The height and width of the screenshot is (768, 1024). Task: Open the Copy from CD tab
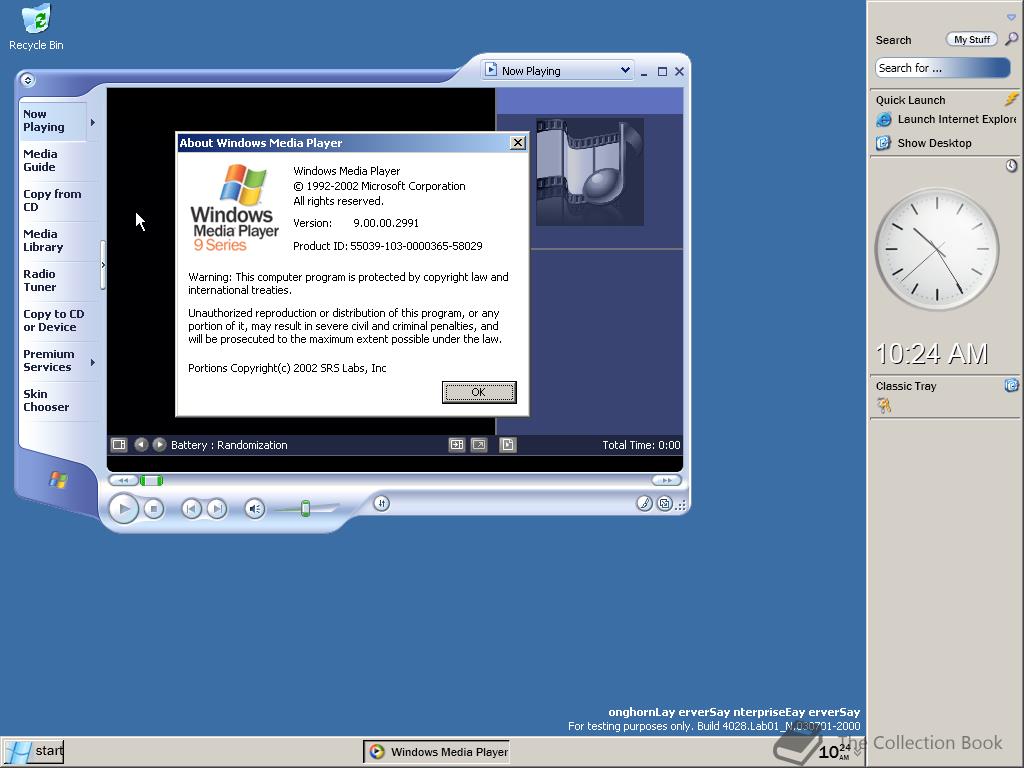(52, 200)
